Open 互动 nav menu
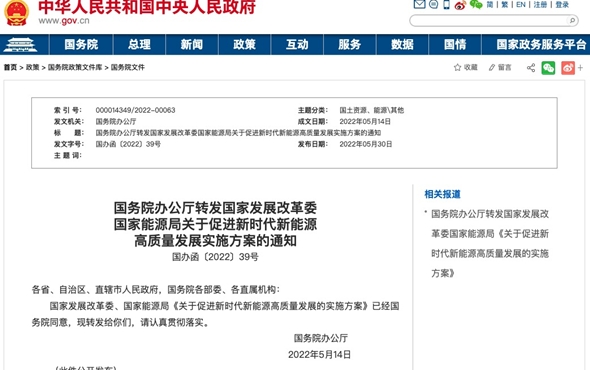The width and height of the screenshot is (590, 370). pos(297,44)
